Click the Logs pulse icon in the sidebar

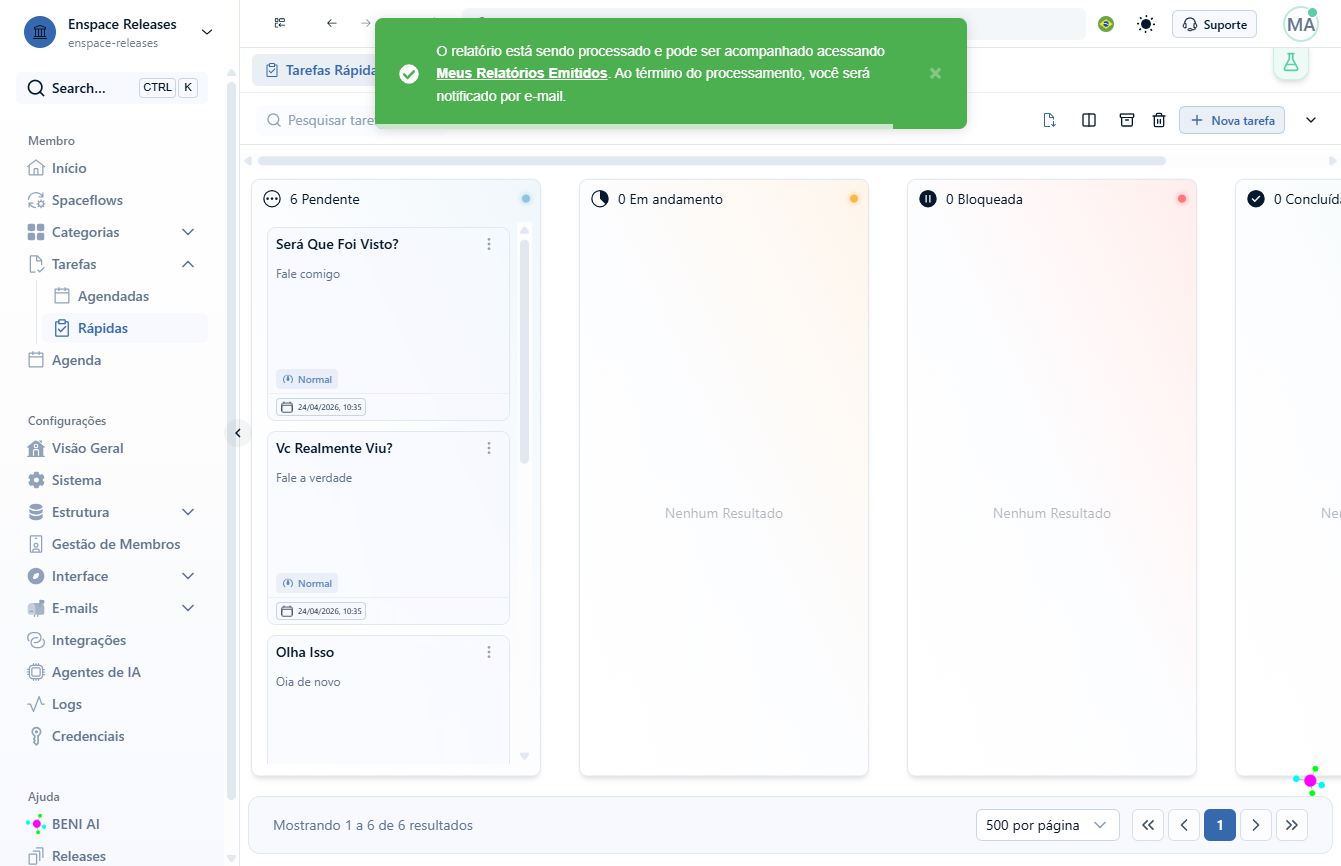36,704
